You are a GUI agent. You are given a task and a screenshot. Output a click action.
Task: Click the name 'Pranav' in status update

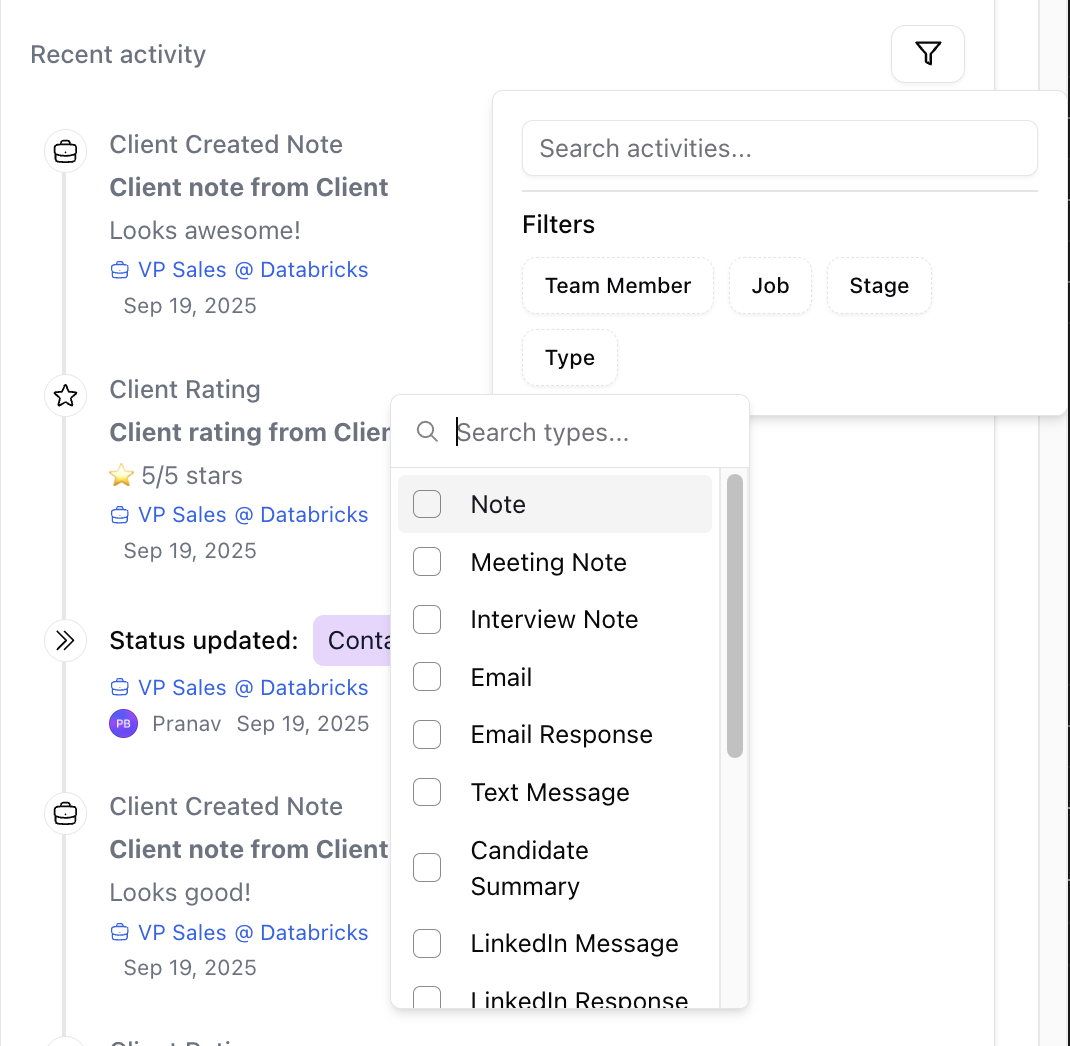186,723
